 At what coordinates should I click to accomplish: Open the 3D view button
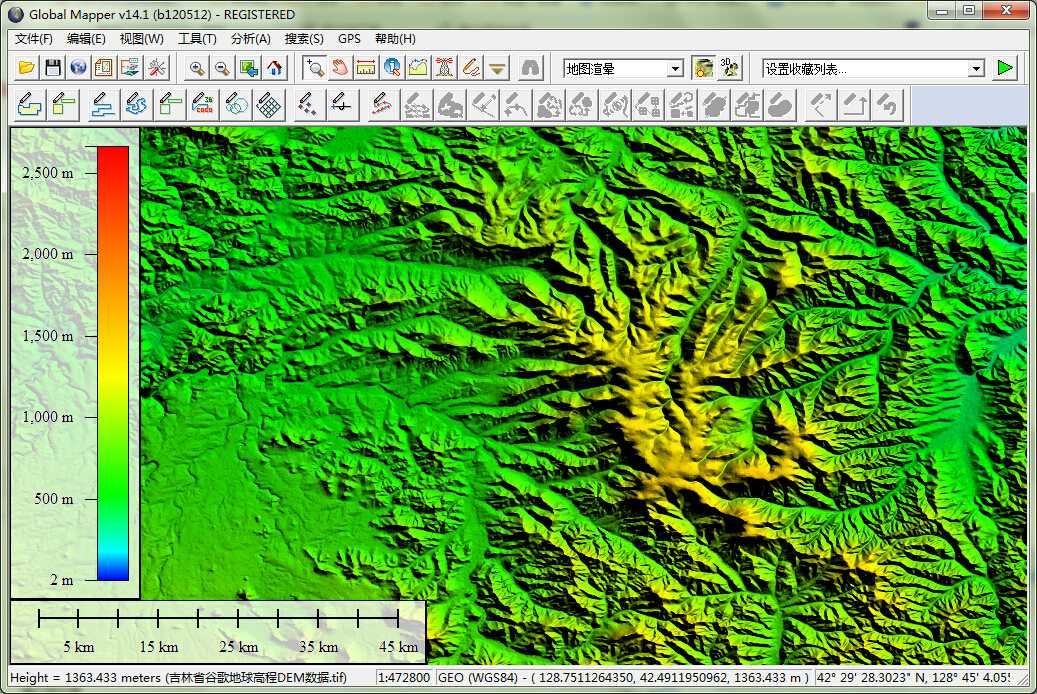[729, 67]
